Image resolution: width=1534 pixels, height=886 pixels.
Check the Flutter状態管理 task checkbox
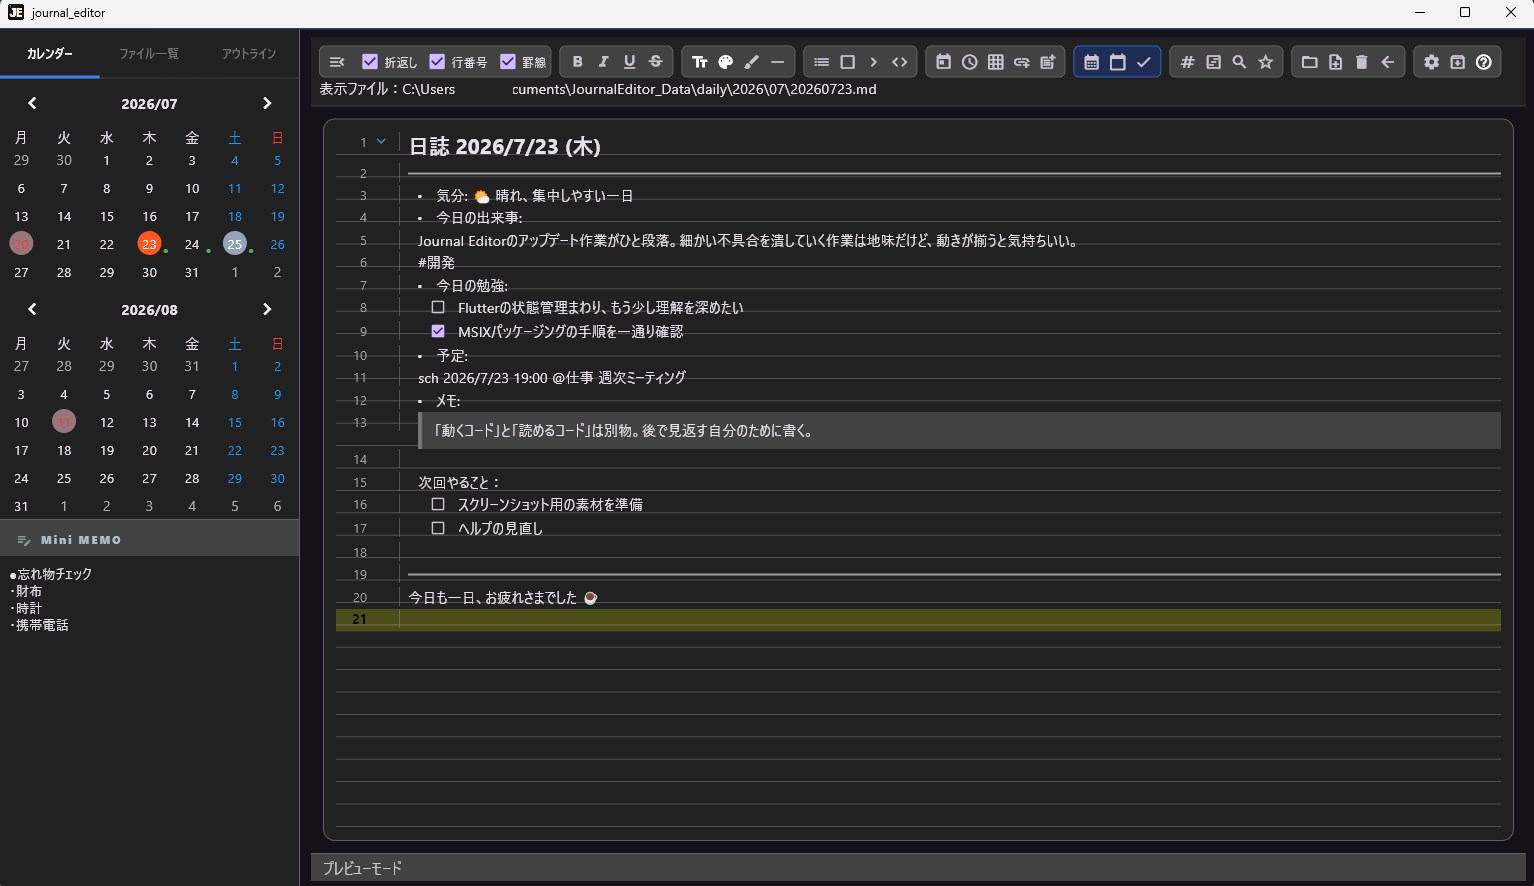click(438, 307)
